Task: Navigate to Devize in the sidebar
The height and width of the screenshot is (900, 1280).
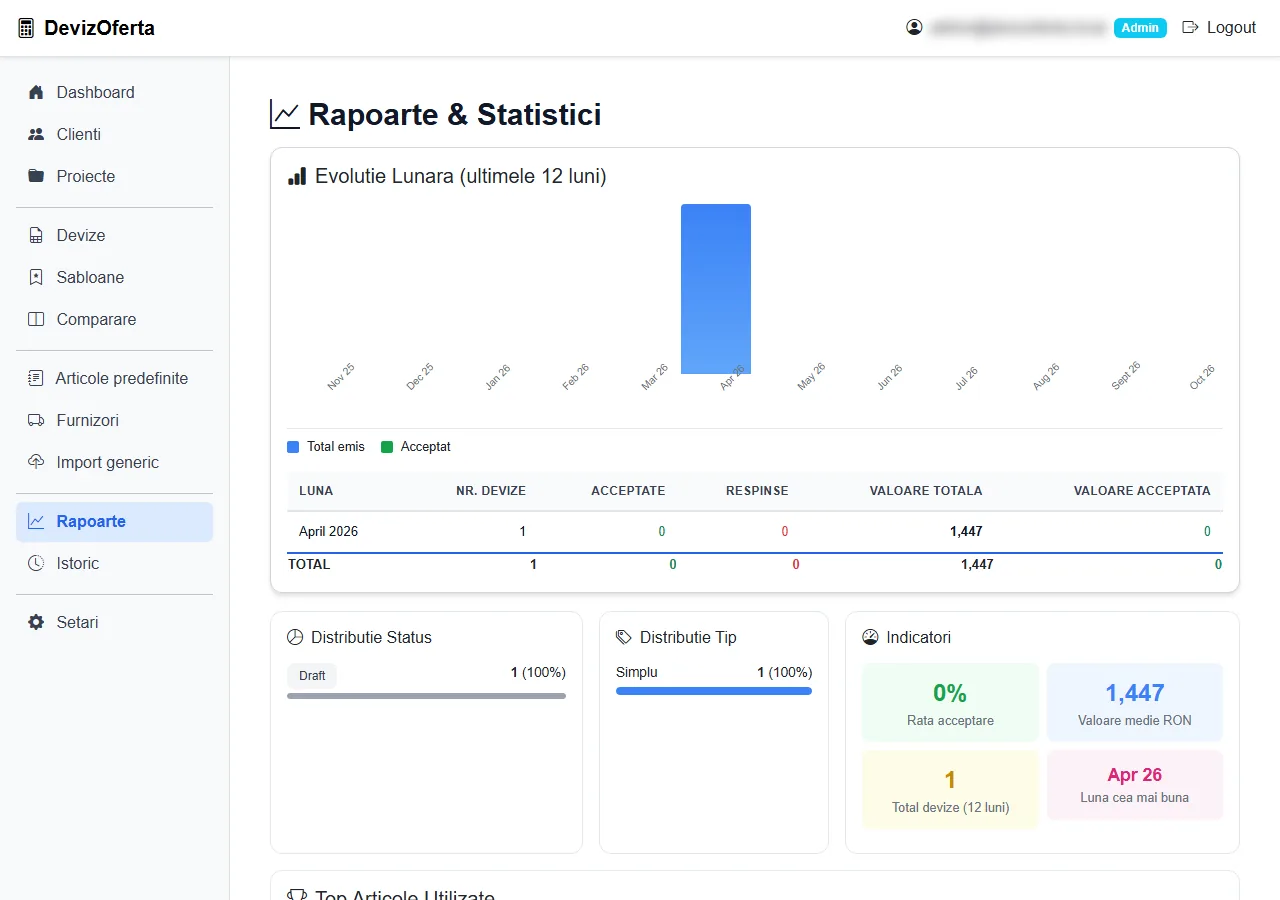Action: pos(114,235)
